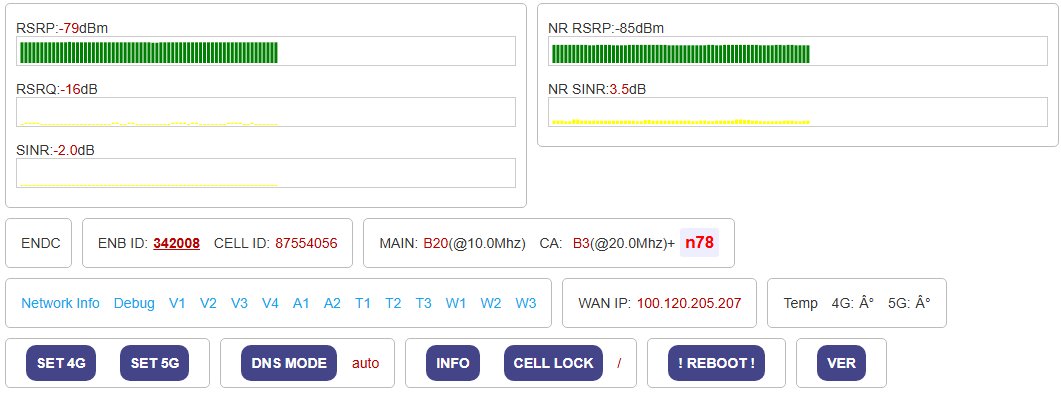The width and height of the screenshot is (1061, 402).
Task: Select the A2 link
Action: tap(332, 303)
